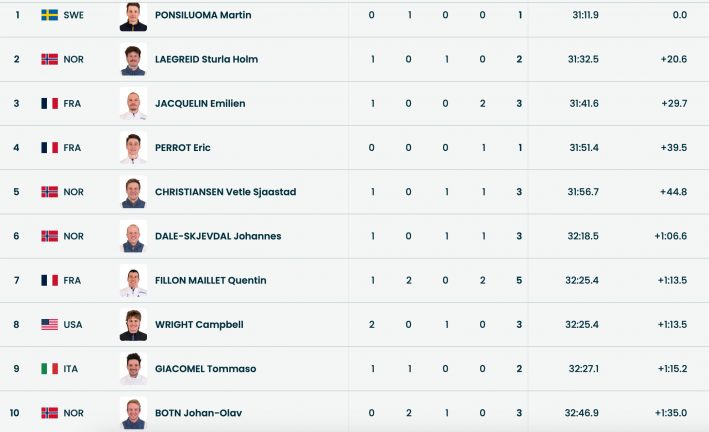Click DALE-SKJEVDAL Johannes name link

pyautogui.click(x=218, y=236)
